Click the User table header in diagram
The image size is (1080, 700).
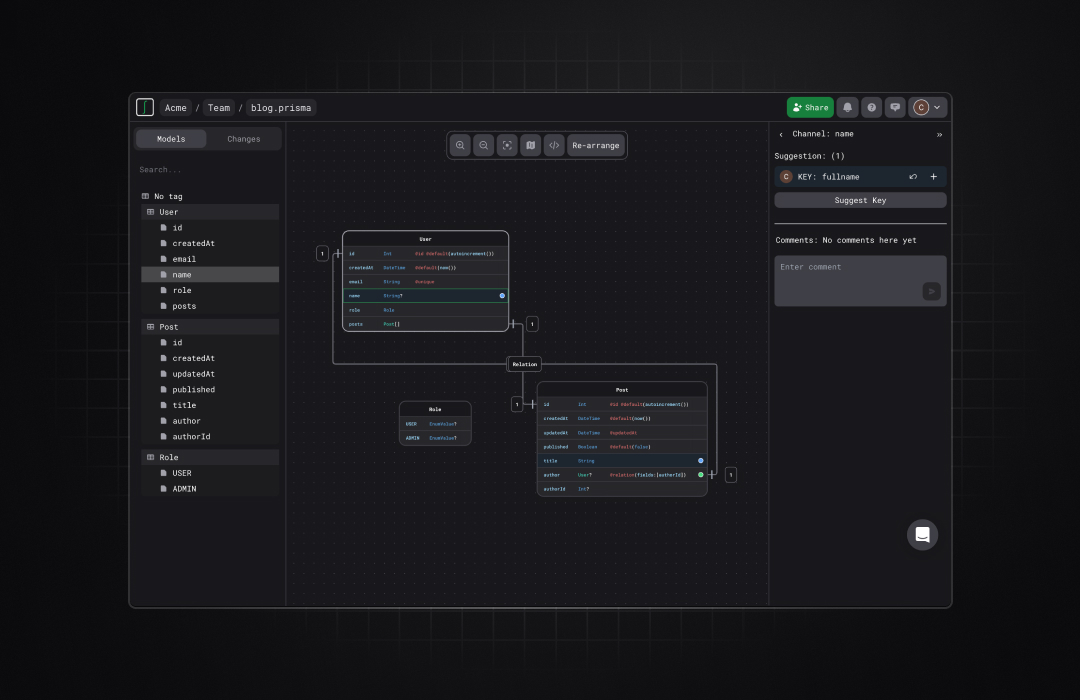[x=426, y=239]
